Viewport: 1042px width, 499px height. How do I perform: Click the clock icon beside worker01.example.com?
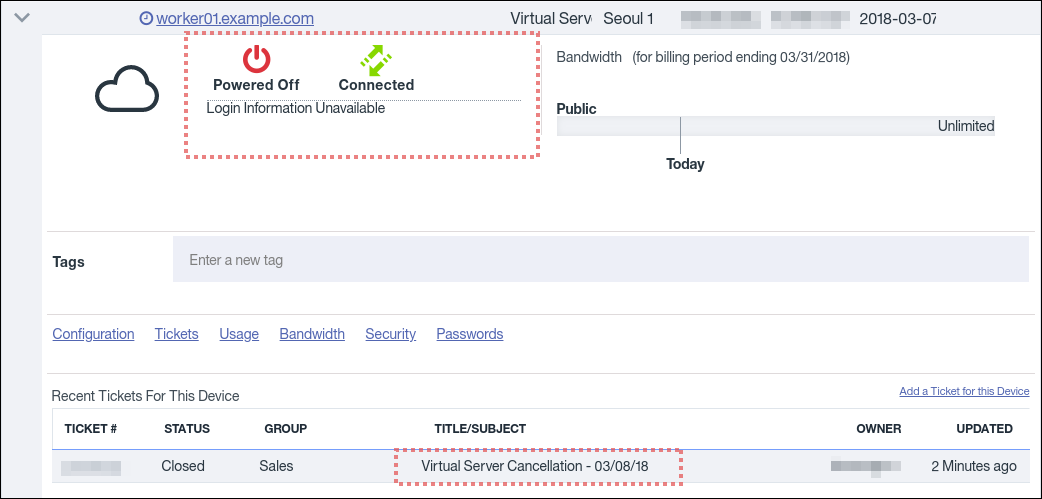pos(146,19)
